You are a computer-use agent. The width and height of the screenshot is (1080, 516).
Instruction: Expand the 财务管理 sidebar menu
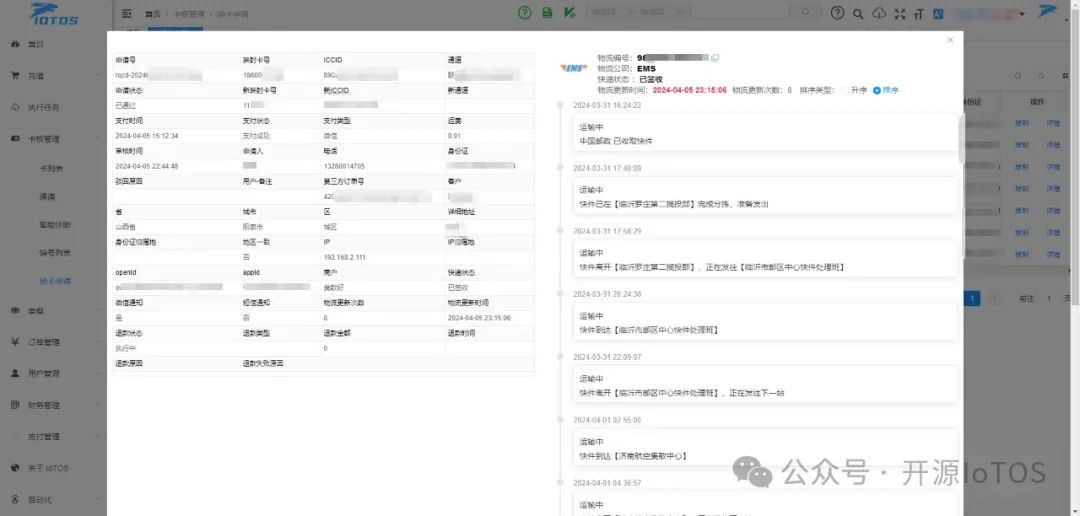[55, 405]
